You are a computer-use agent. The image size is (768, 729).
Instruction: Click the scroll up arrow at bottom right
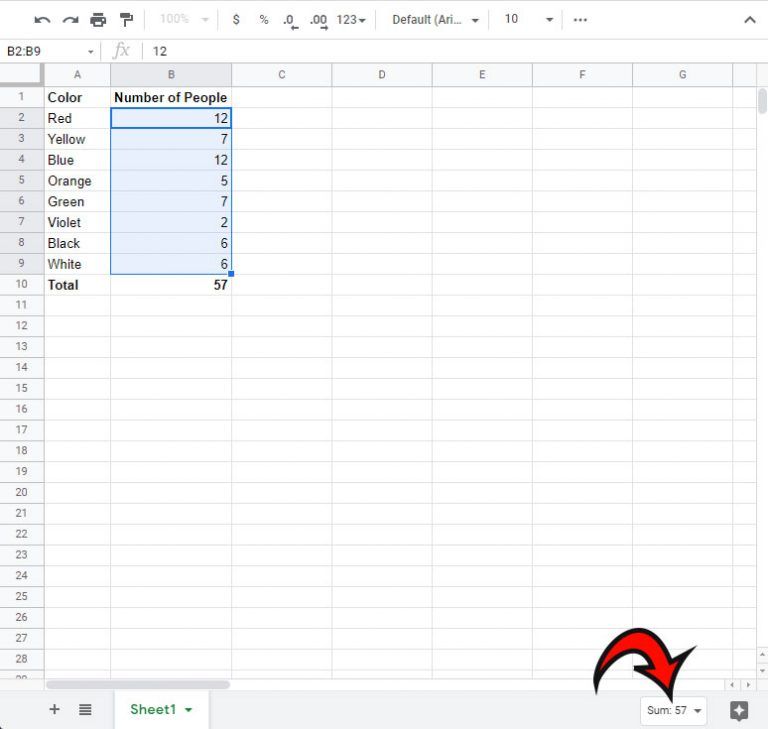[762, 654]
